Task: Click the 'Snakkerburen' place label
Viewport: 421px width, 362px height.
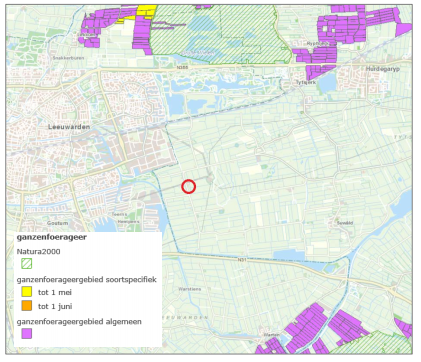Action: 68,58
